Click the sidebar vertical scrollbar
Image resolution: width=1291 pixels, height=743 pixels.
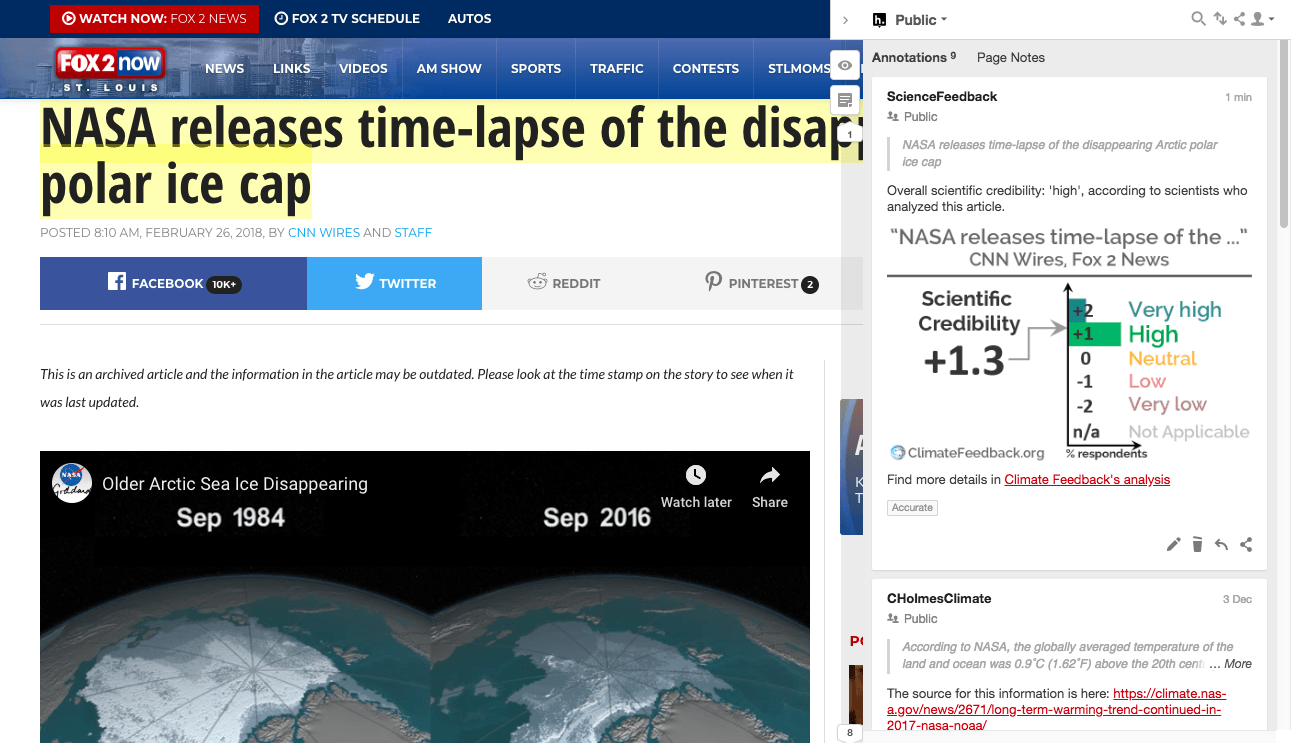[x=1284, y=135]
